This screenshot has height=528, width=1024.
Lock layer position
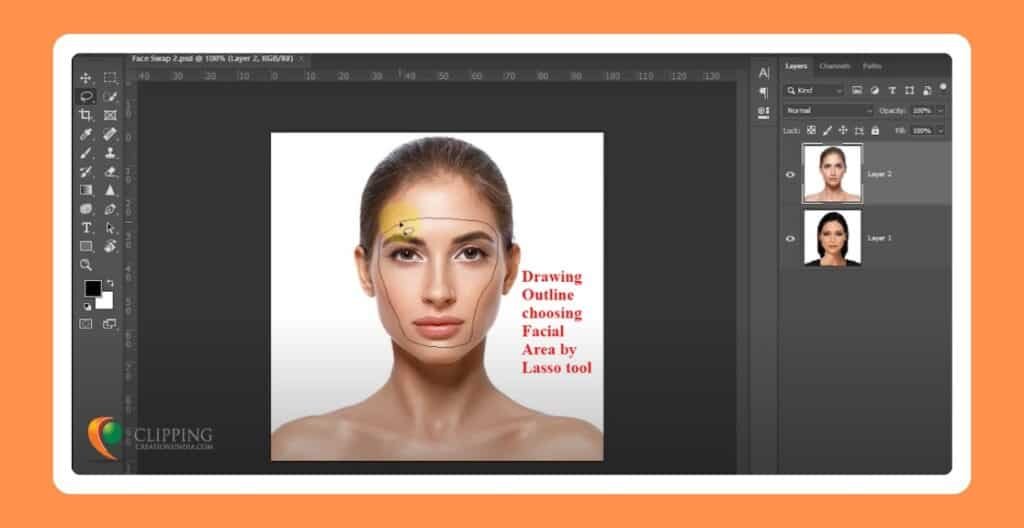tap(843, 130)
